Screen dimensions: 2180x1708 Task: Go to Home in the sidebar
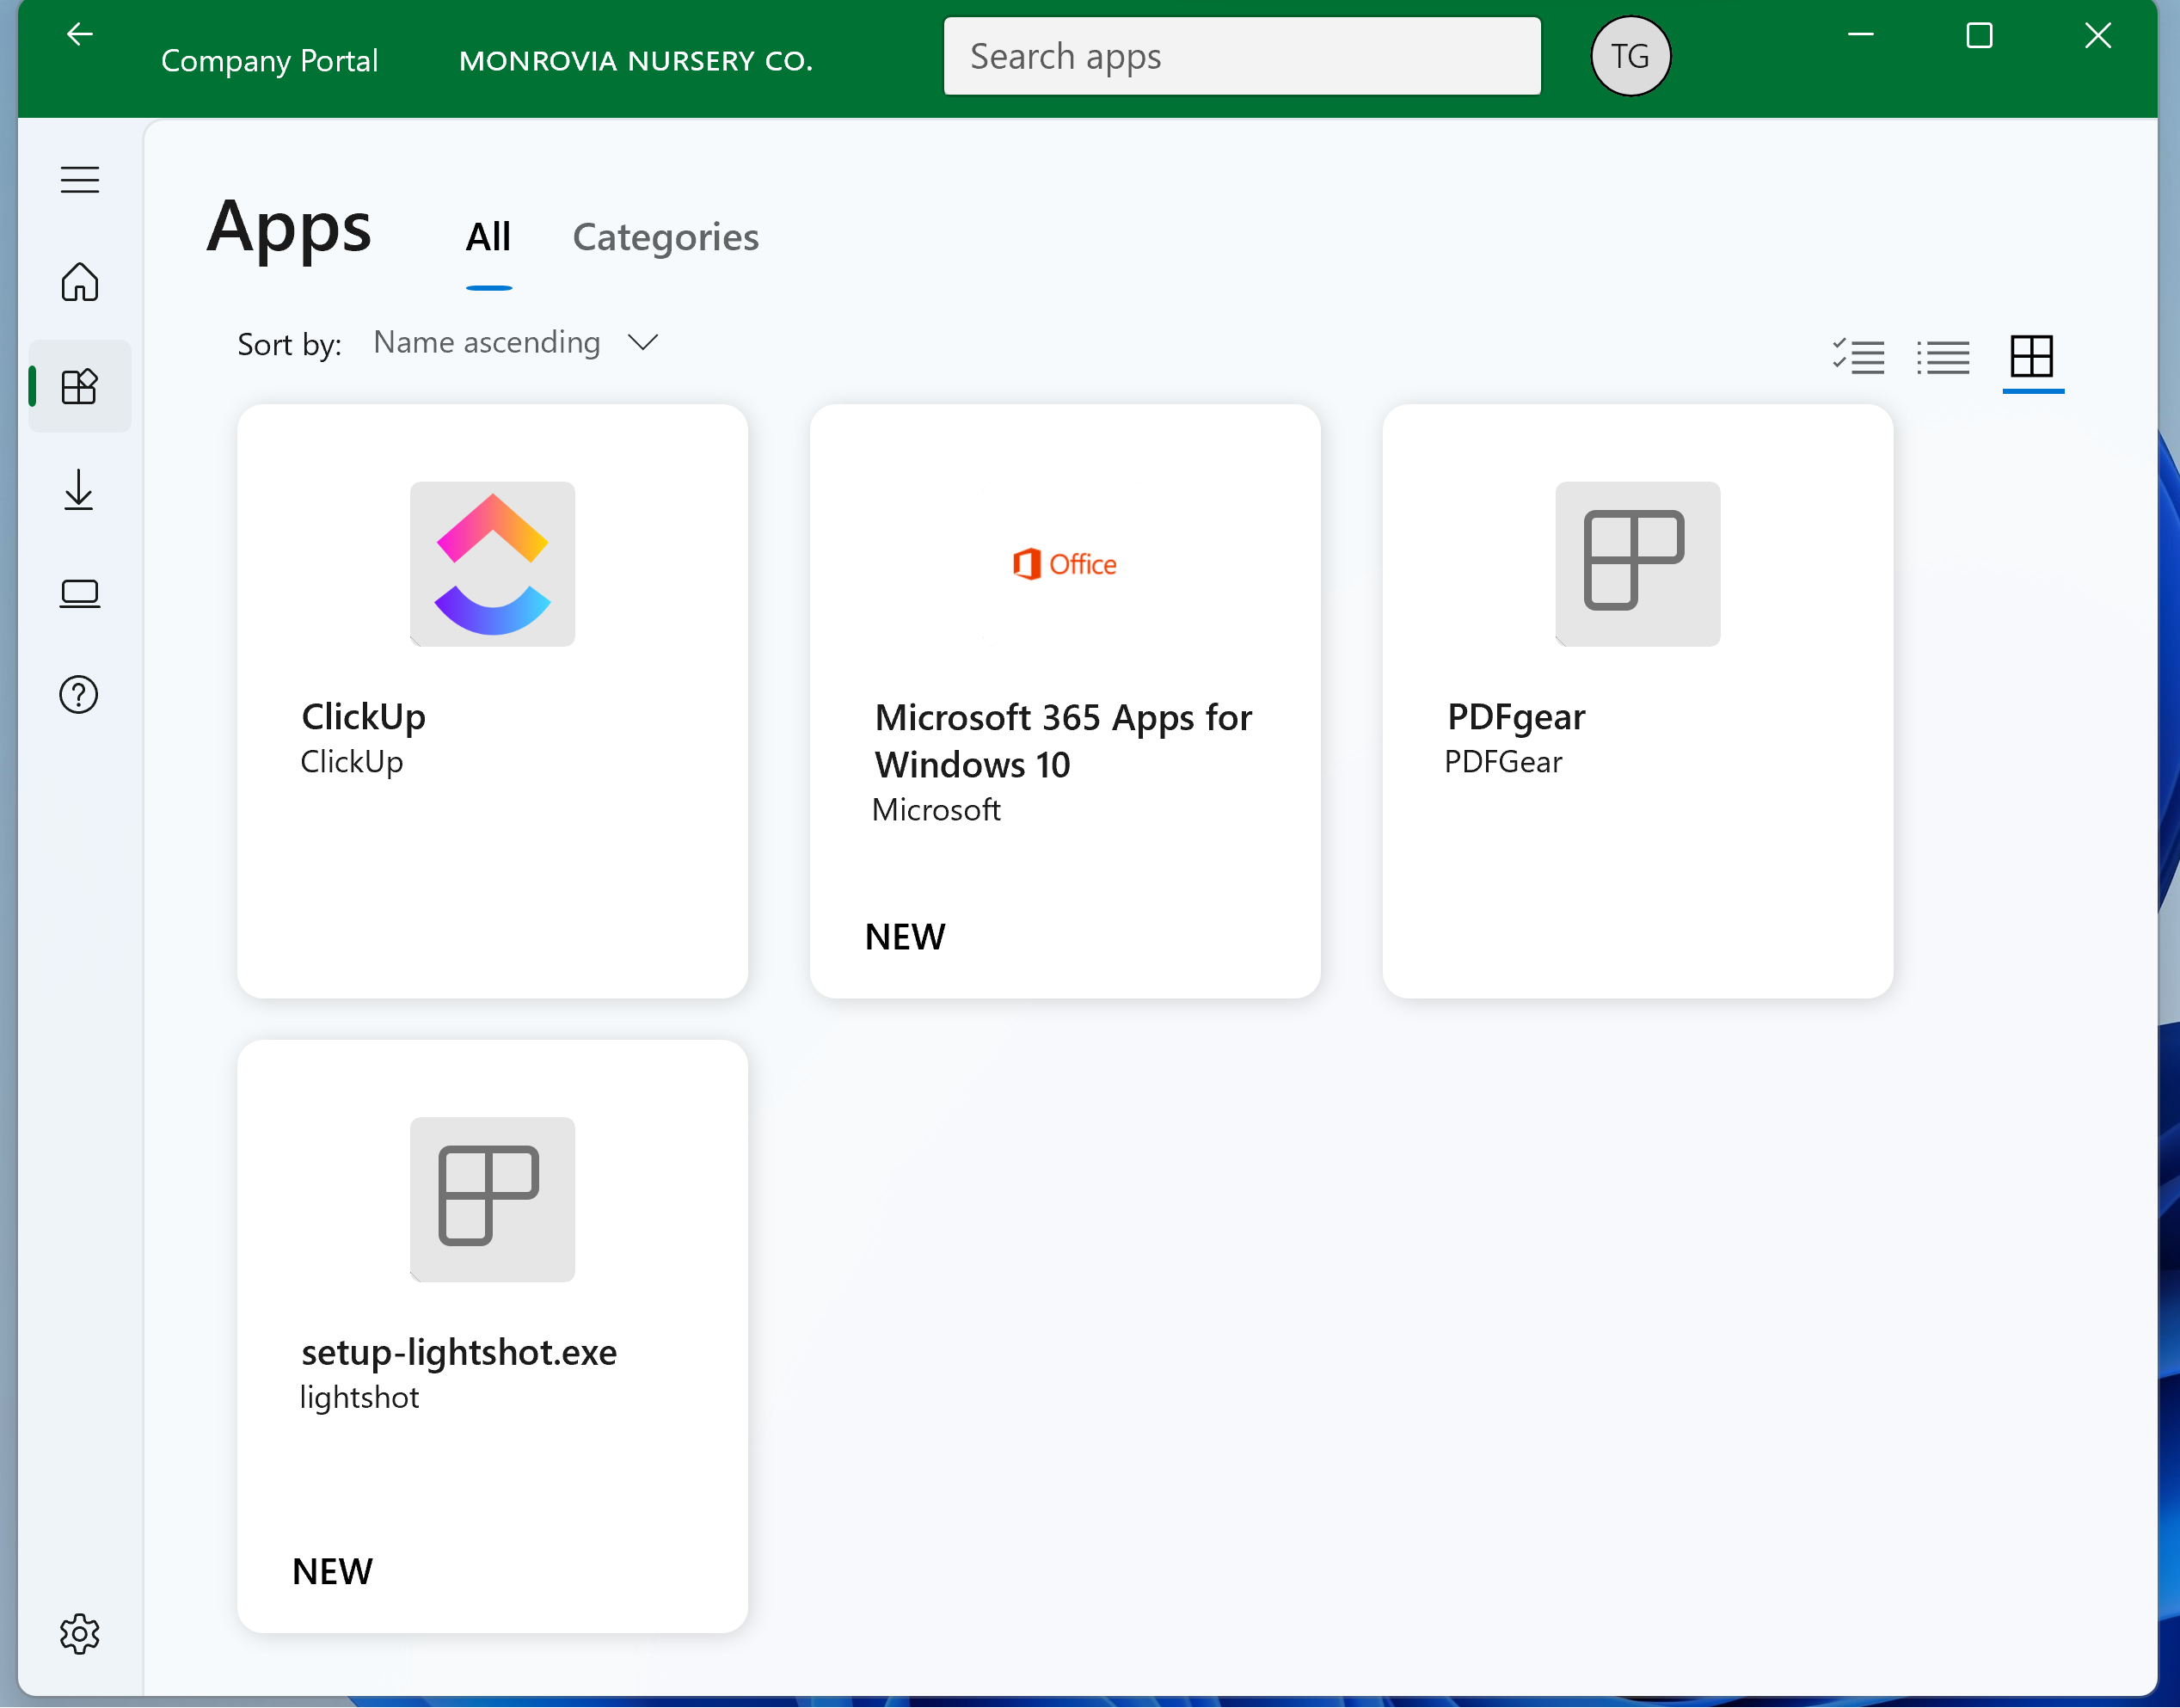pos(80,282)
